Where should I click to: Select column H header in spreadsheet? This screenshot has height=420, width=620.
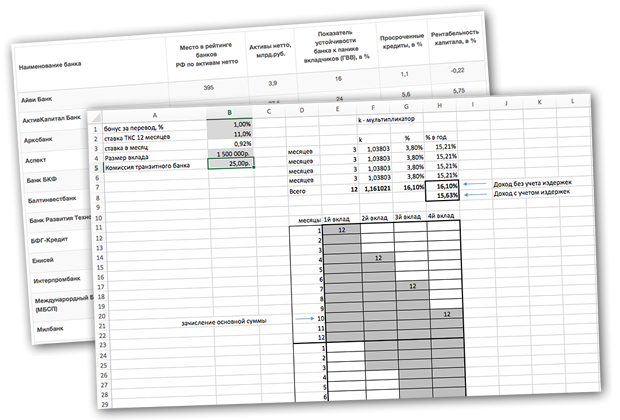click(439, 105)
